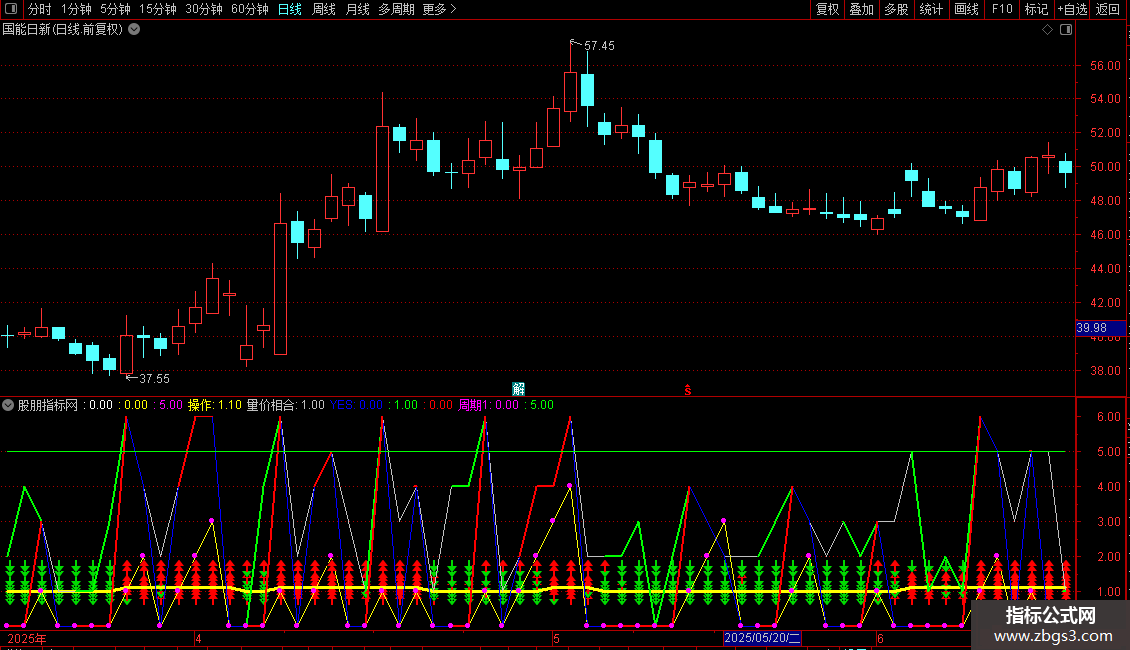Click the 39.98 price label on axis
The height and width of the screenshot is (650, 1130).
click(1091, 328)
